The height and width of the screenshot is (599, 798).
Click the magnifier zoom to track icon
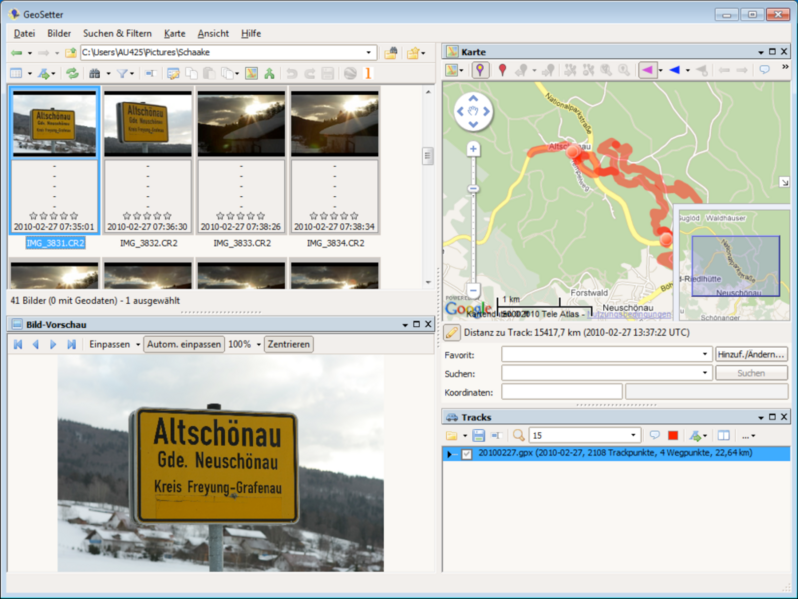(x=518, y=435)
